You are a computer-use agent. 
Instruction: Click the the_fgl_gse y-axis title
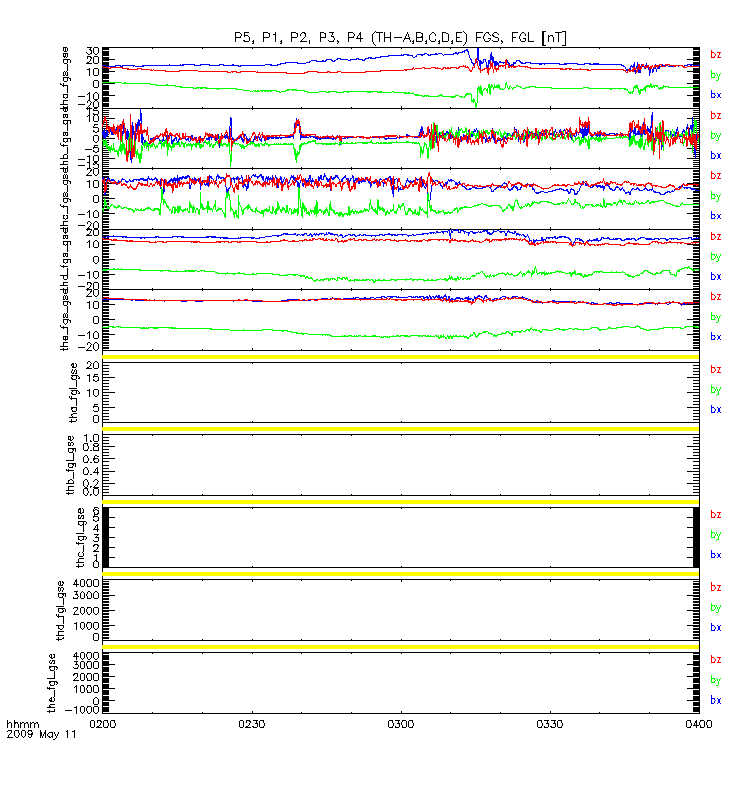[x=52, y=683]
